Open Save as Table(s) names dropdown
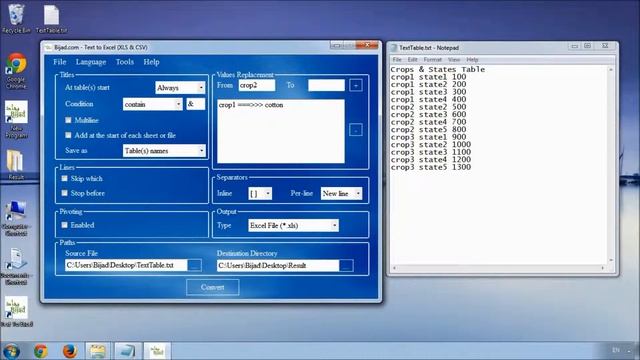The width and height of the screenshot is (640, 360). [164, 151]
